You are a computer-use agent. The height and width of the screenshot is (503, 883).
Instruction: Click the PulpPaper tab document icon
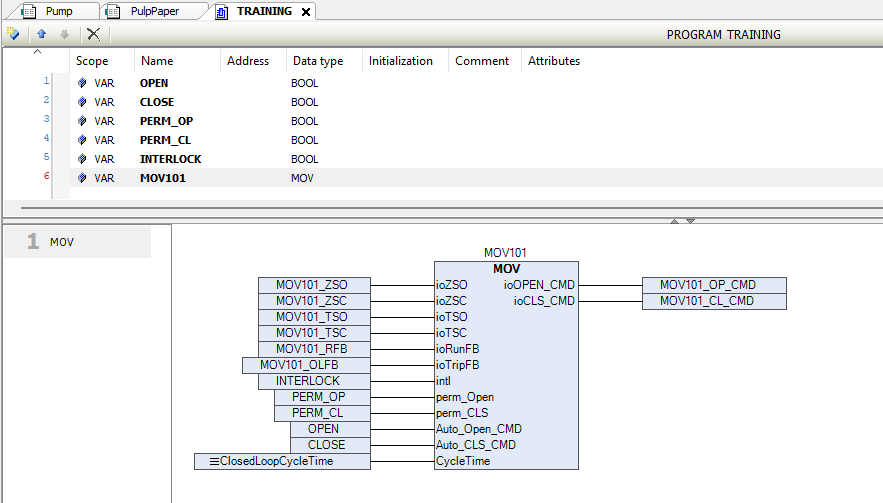[x=113, y=11]
